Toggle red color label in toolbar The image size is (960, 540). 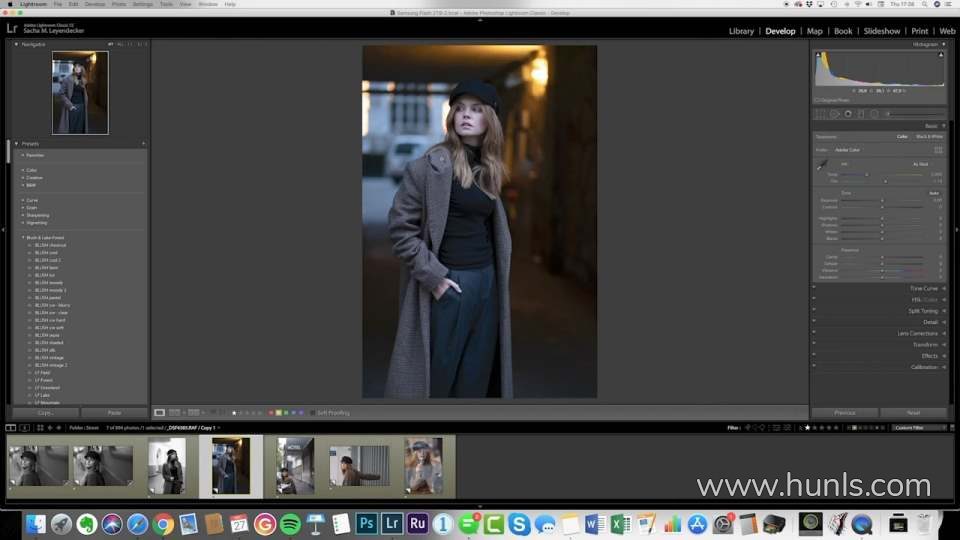pyautogui.click(x=271, y=413)
